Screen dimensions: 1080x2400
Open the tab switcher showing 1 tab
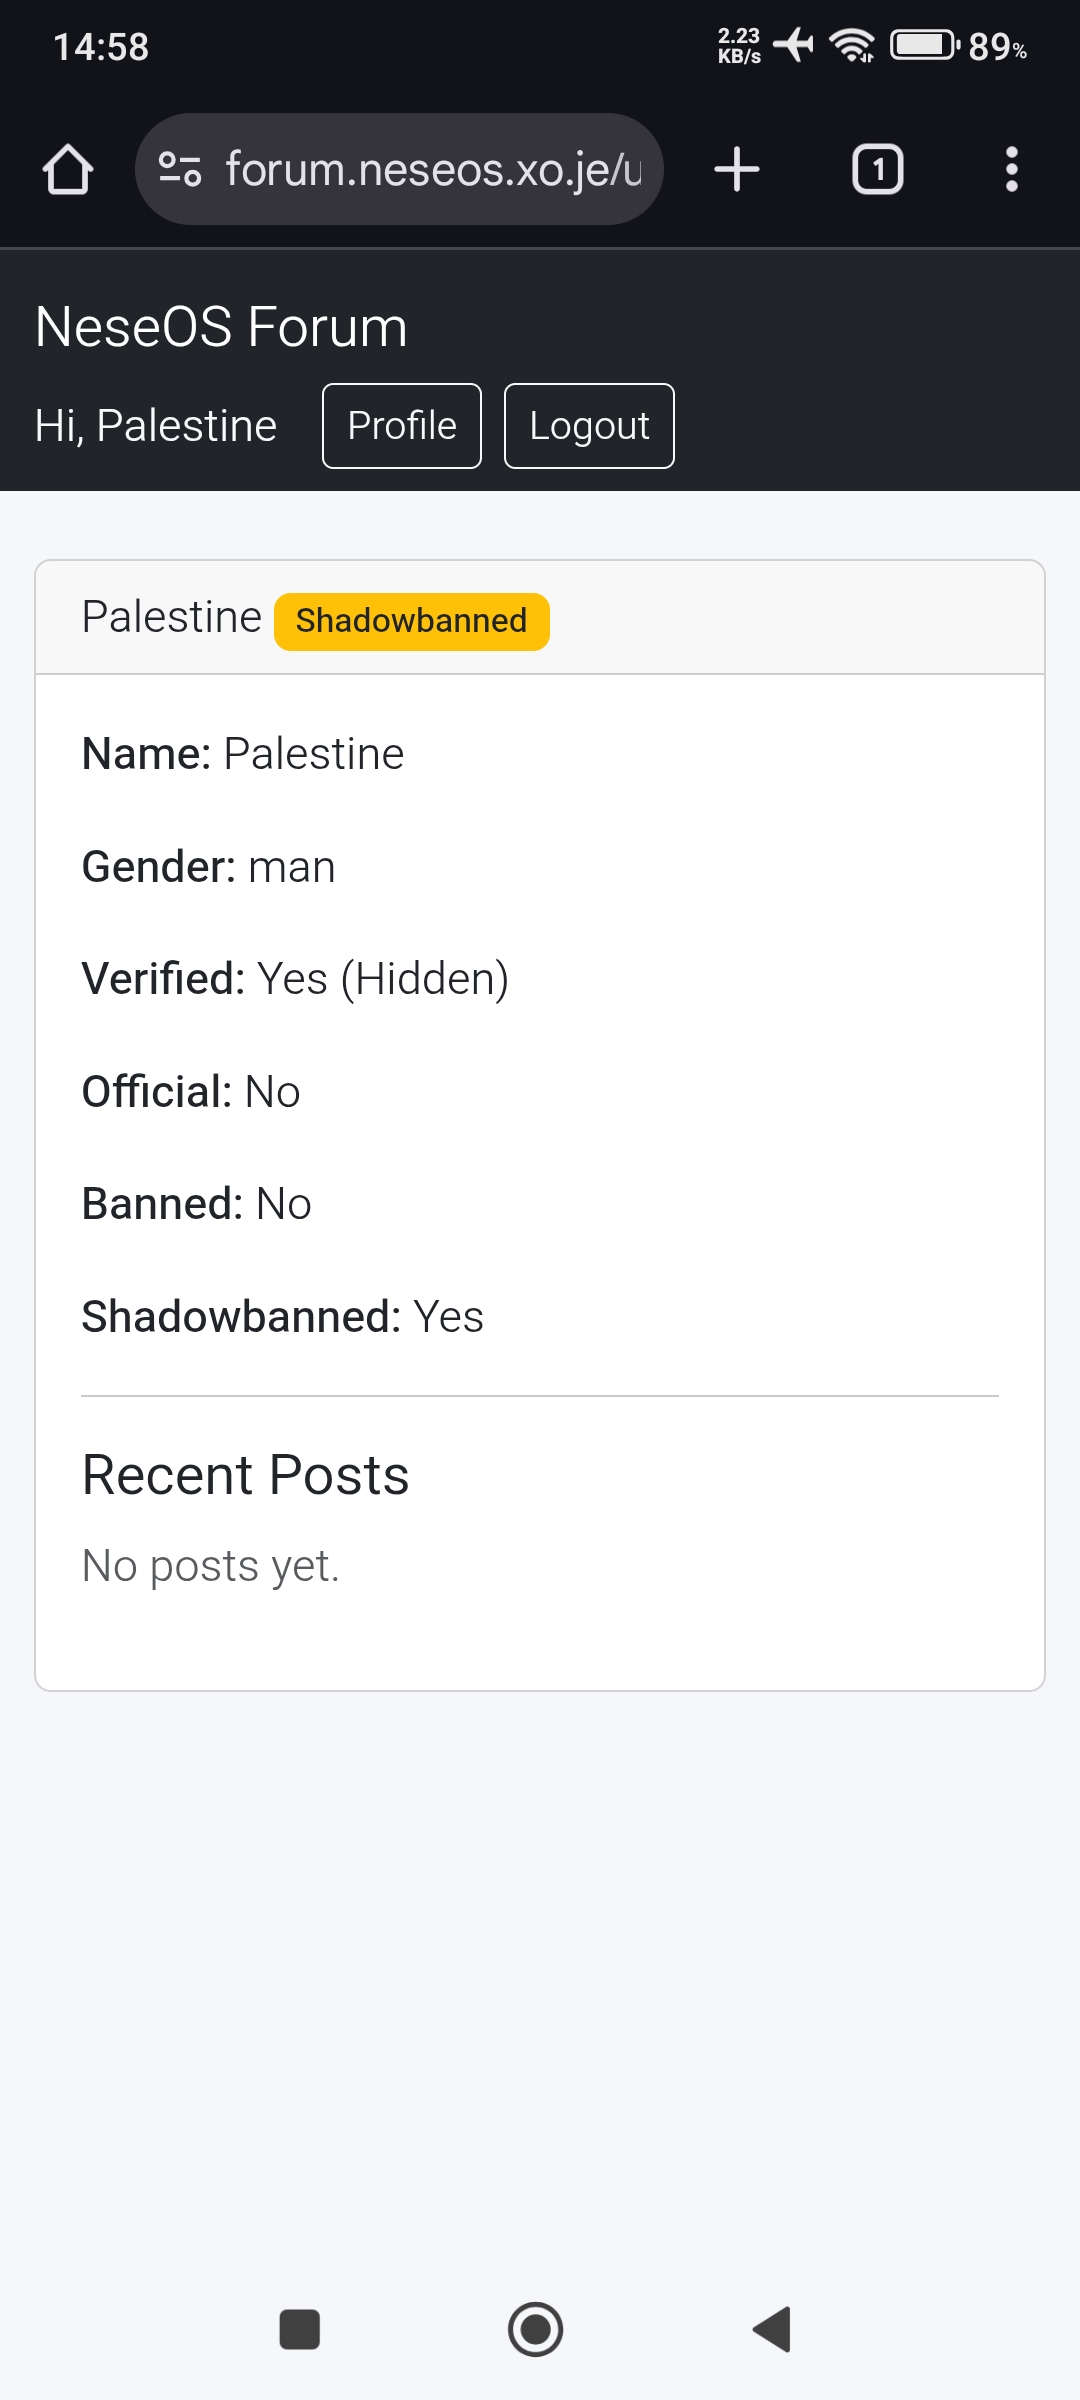[877, 169]
